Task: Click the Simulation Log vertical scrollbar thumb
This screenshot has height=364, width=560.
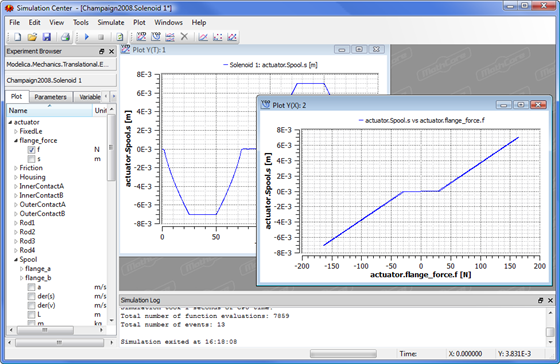Action: pyautogui.click(x=550, y=332)
